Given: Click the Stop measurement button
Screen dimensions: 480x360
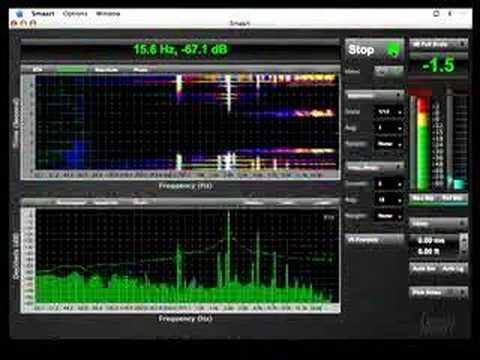Looking at the screenshot, I should pos(374,50).
